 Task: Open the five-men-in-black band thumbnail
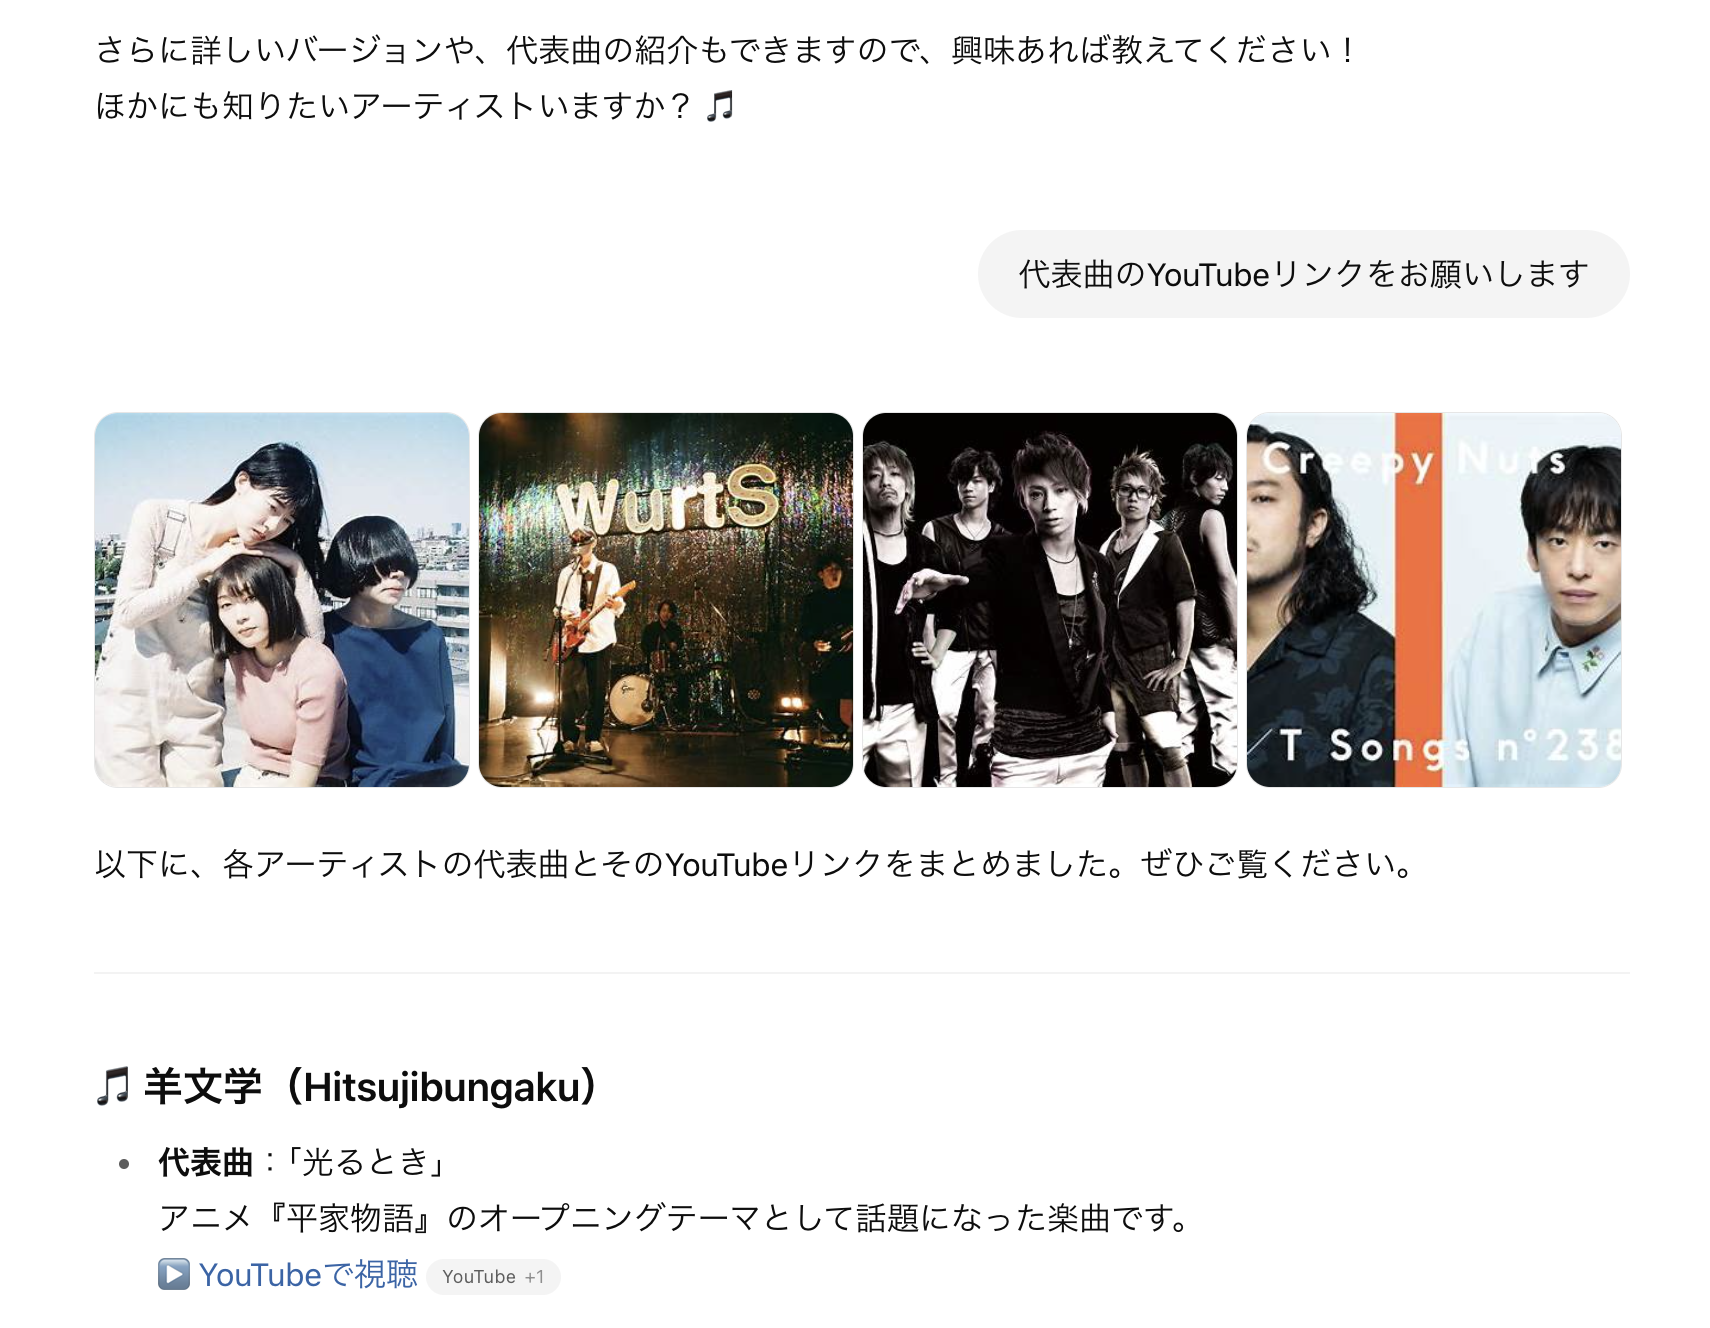coord(1050,600)
